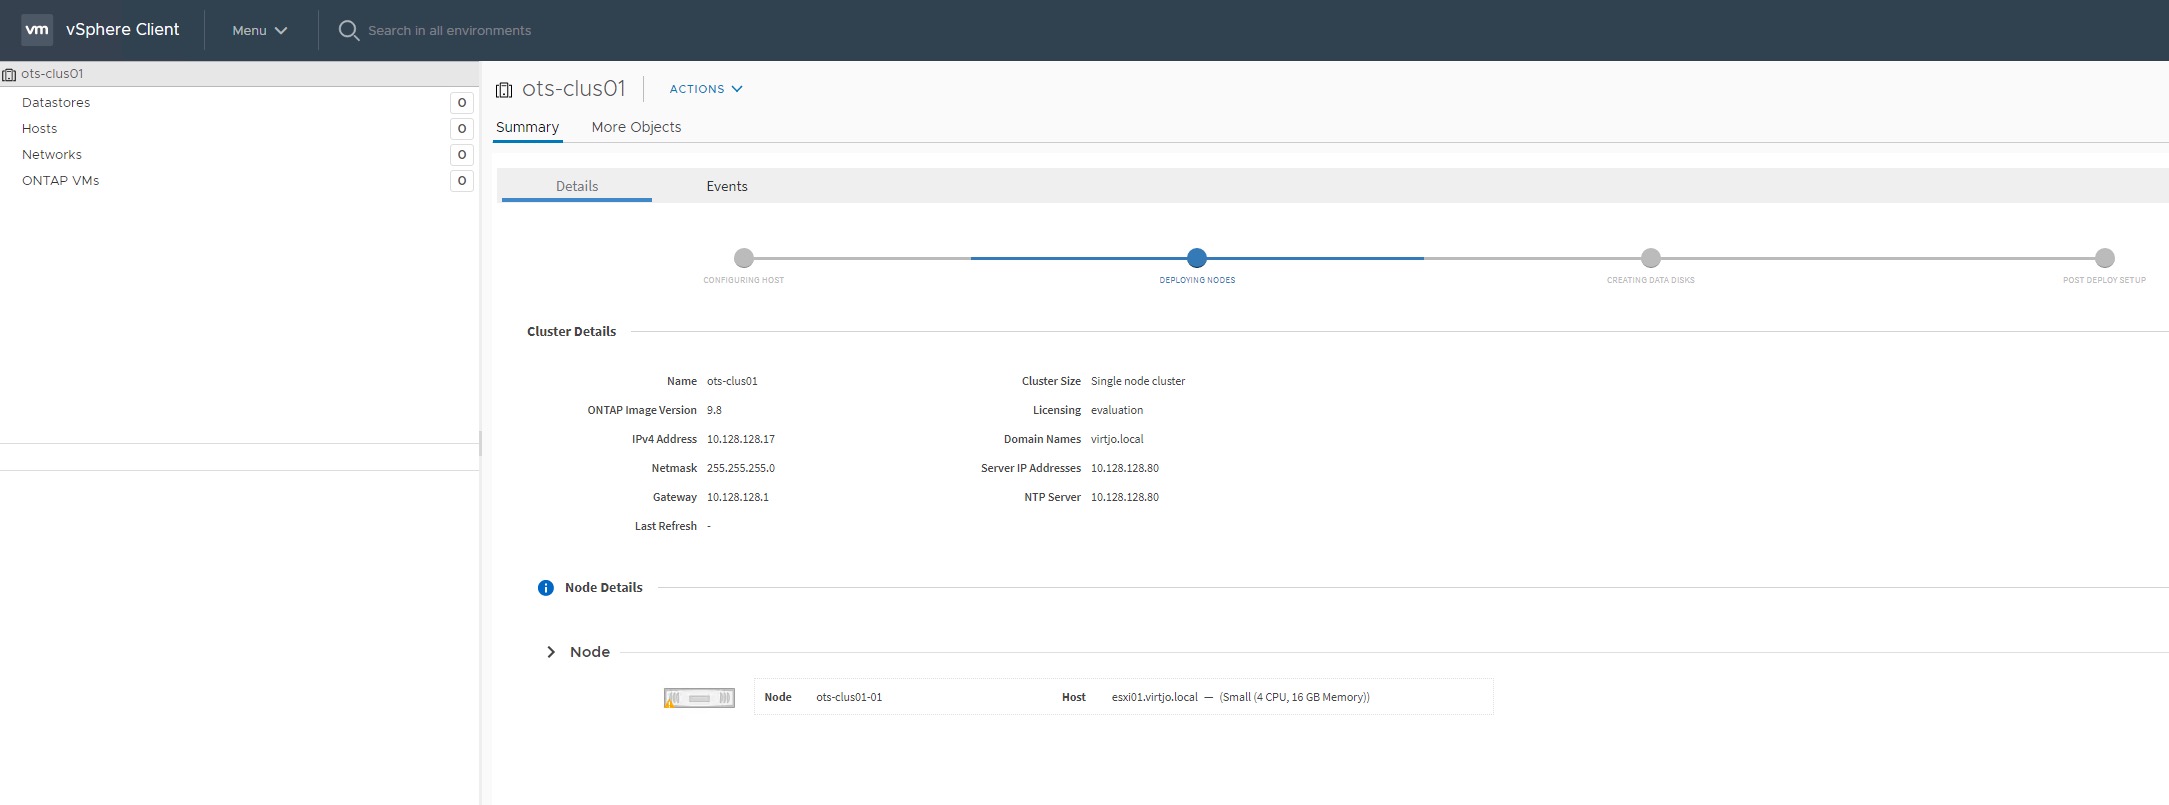
Task: Click the search magnifier icon
Action: [348, 31]
